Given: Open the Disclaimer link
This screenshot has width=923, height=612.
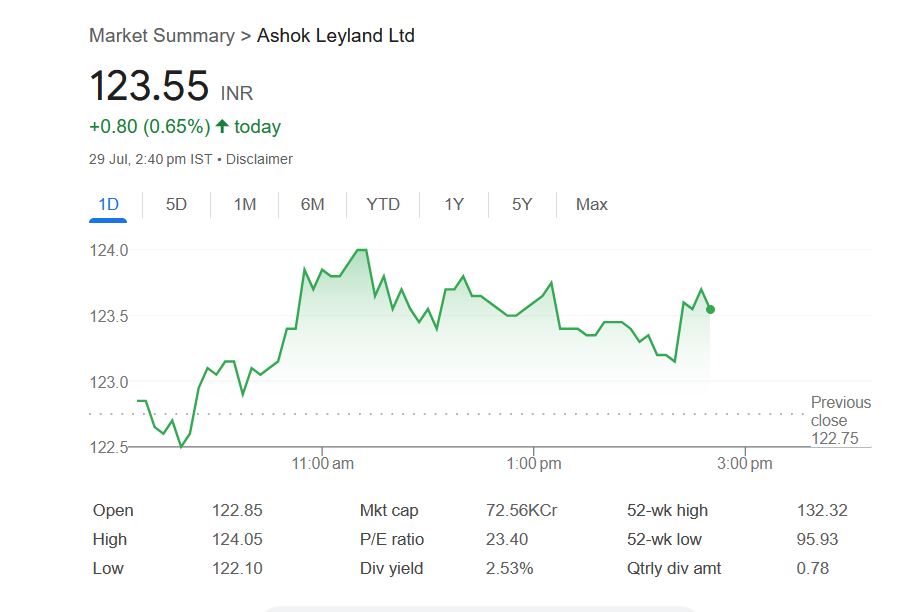Looking at the screenshot, I should click(x=259, y=159).
